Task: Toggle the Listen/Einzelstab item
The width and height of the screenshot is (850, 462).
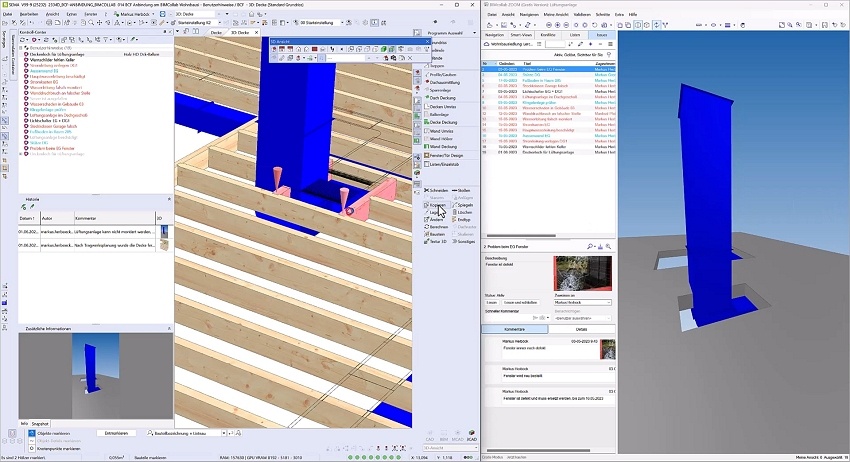Action: coord(443,164)
